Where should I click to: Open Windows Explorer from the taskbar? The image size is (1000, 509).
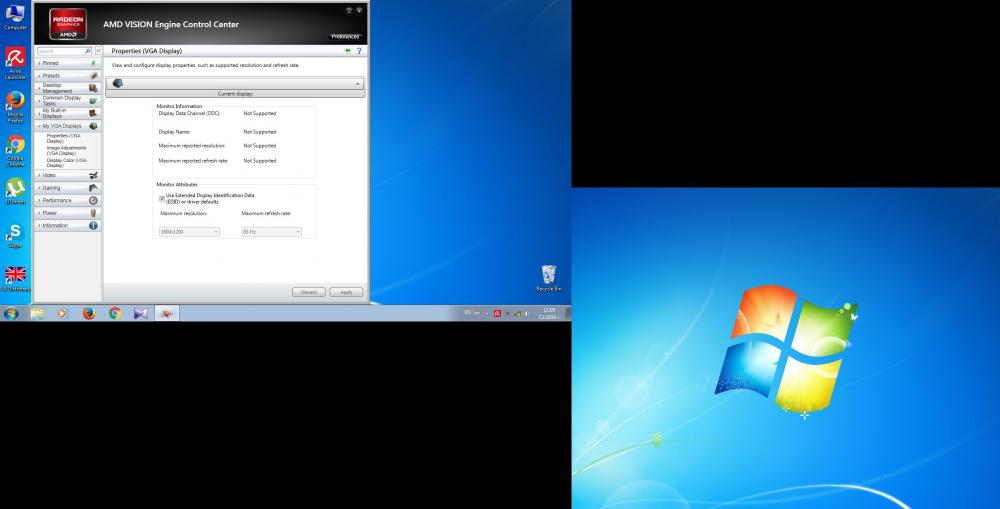pos(37,313)
